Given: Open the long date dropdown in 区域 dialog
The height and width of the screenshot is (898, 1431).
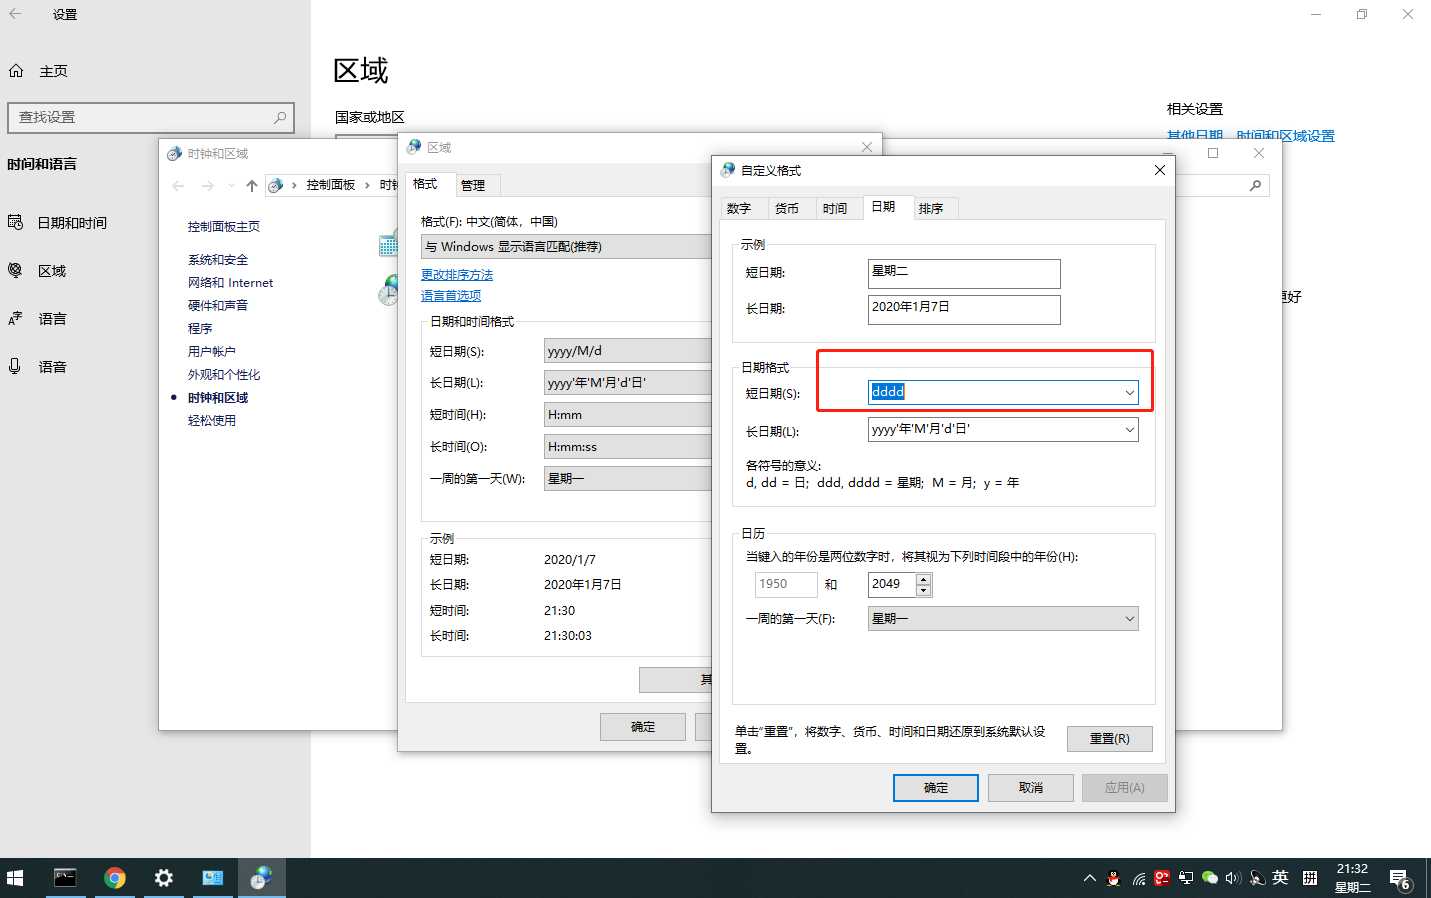Looking at the screenshot, I should coord(627,383).
